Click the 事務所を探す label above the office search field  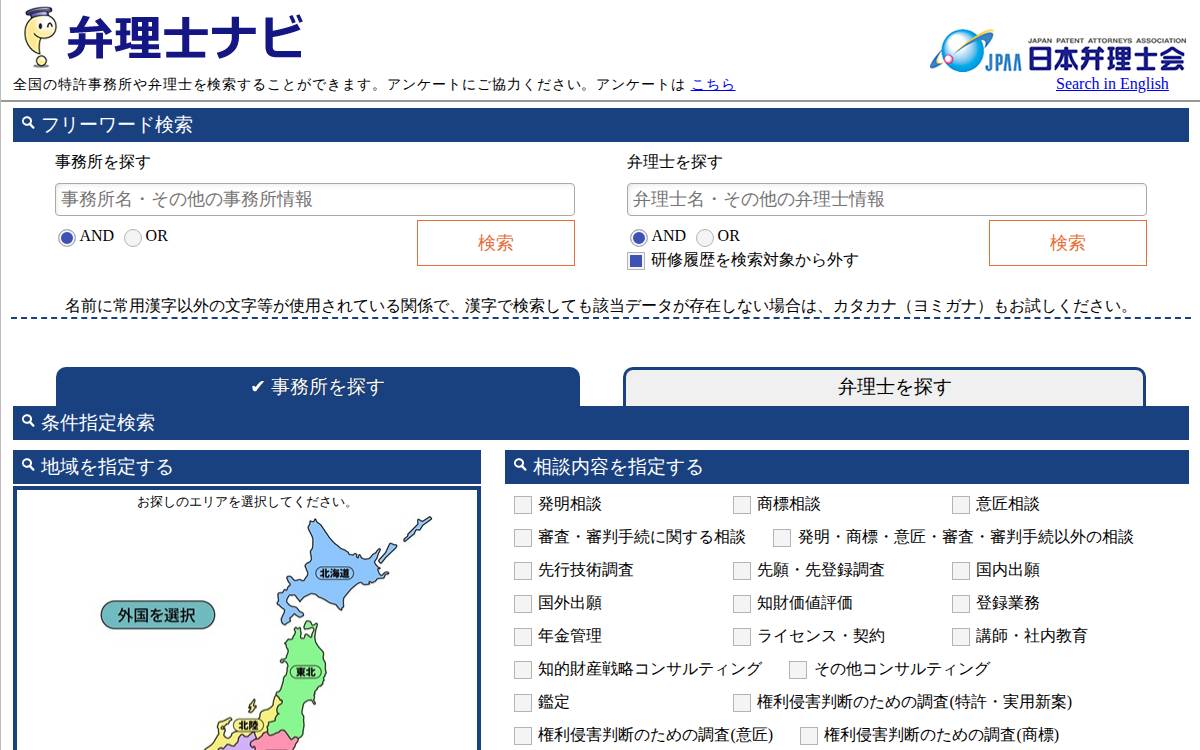[x=103, y=162]
